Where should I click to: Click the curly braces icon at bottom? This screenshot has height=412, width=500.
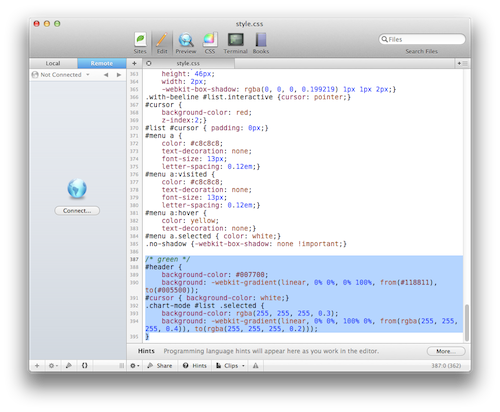coord(85,366)
